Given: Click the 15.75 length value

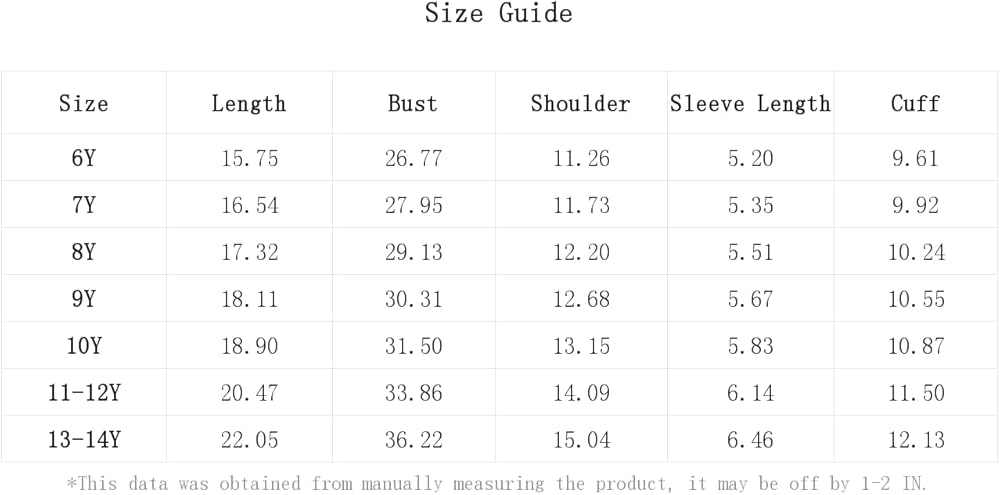Looking at the screenshot, I should click(x=249, y=158).
